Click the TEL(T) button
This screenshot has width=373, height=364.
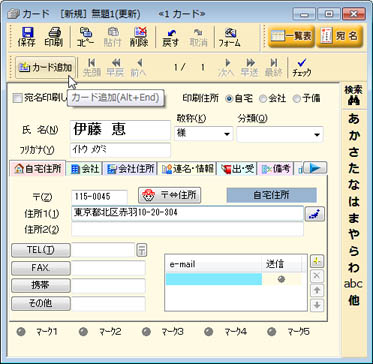[x=41, y=251]
